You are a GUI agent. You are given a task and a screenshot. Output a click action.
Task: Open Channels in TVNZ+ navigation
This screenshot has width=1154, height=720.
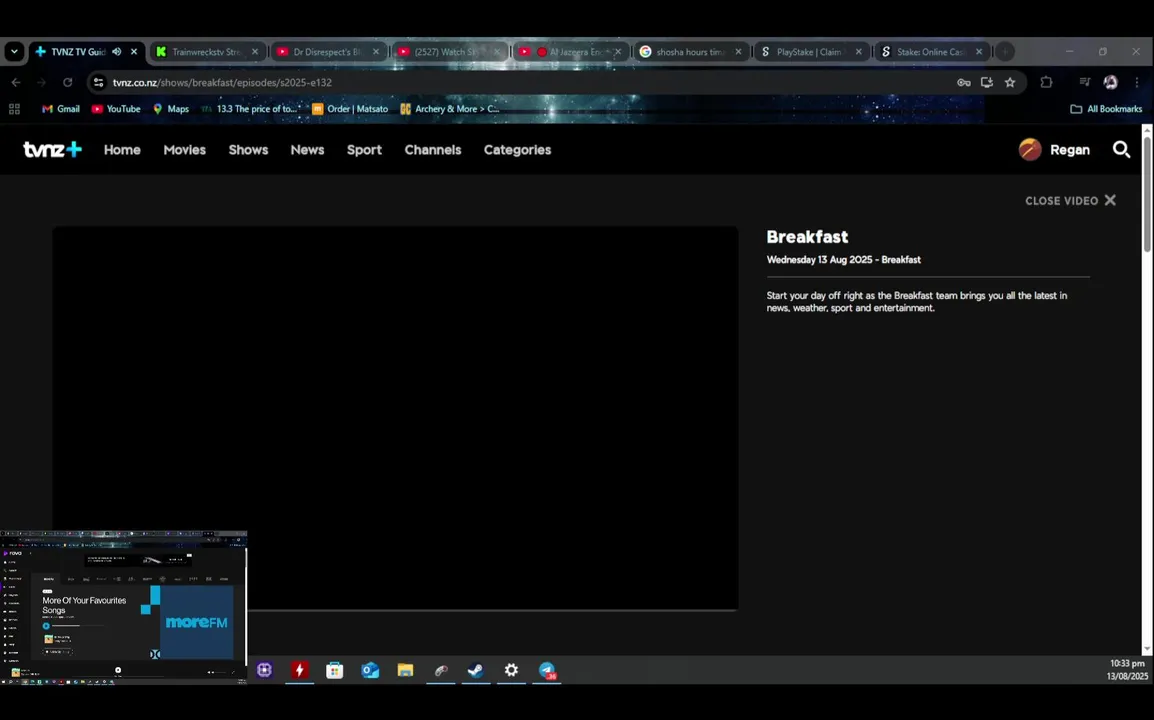[433, 149]
